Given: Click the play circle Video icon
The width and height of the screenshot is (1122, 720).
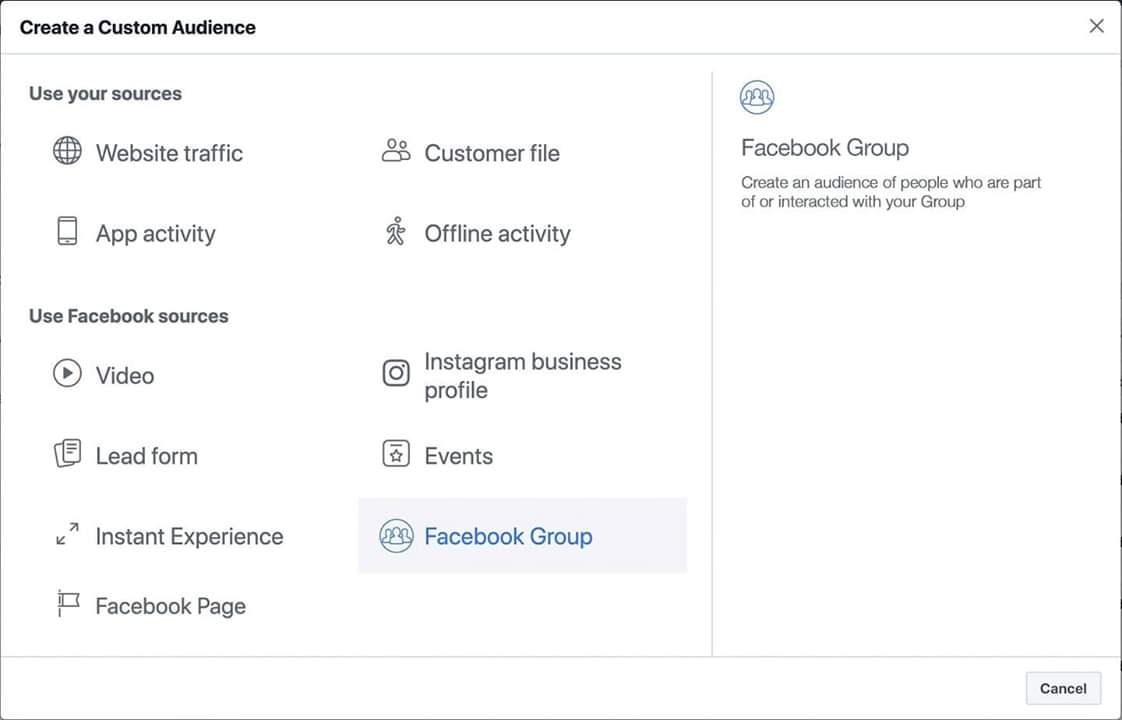Looking at the screenshot, I should point(67,373).
